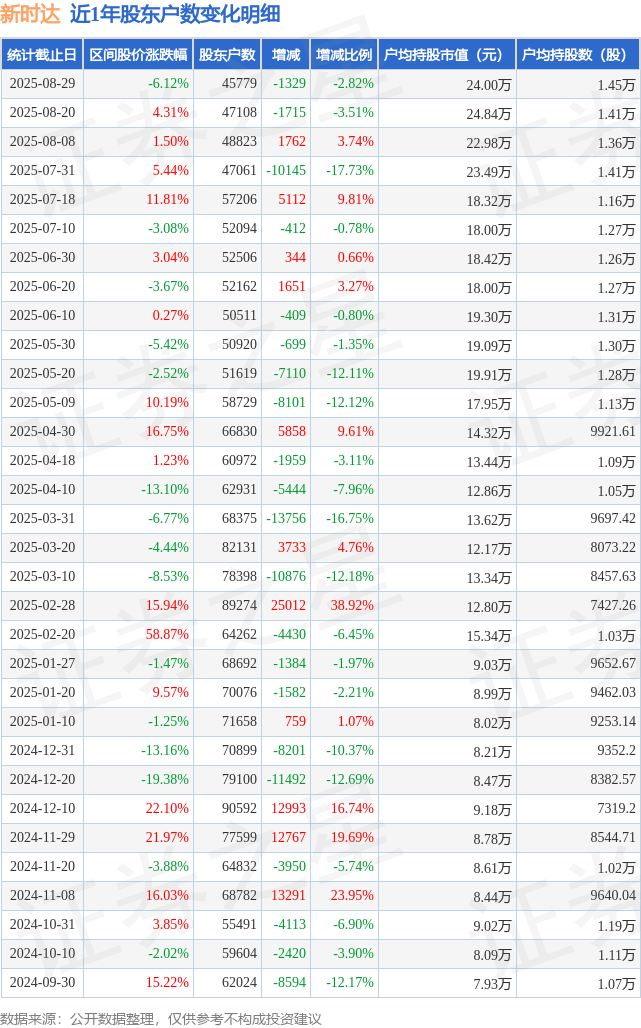641x1028 pixels.
Task: Select the 38.92% change ratio cell
Action: [x=352, y=606]
